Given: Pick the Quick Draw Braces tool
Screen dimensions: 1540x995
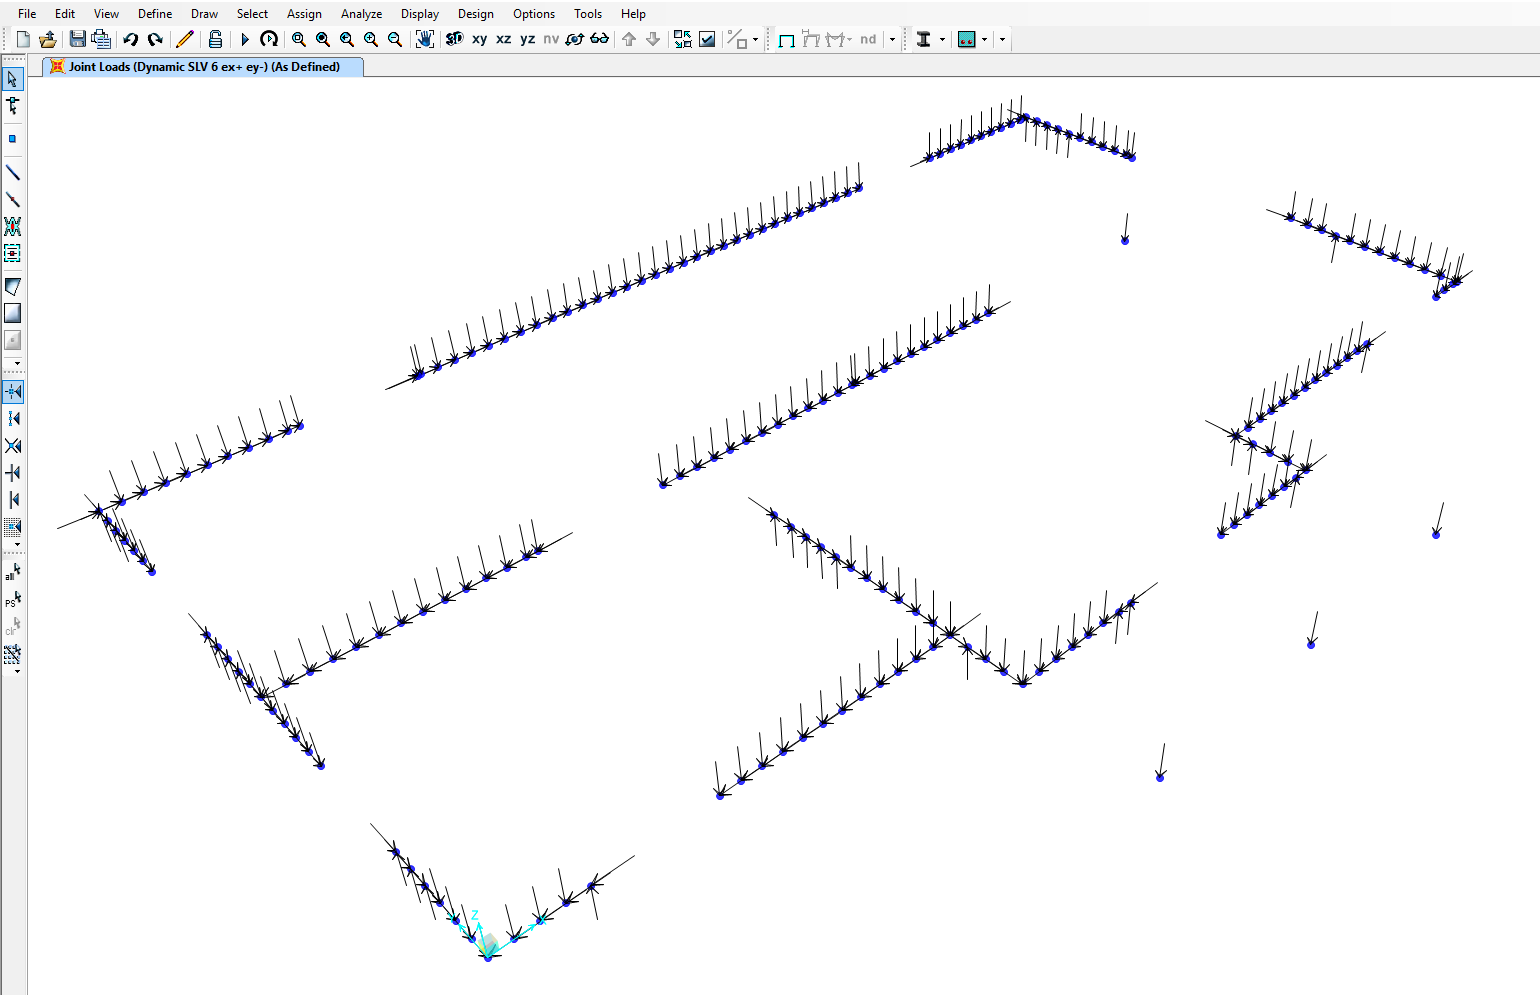Looking at the screenshot, I should 13,227.
